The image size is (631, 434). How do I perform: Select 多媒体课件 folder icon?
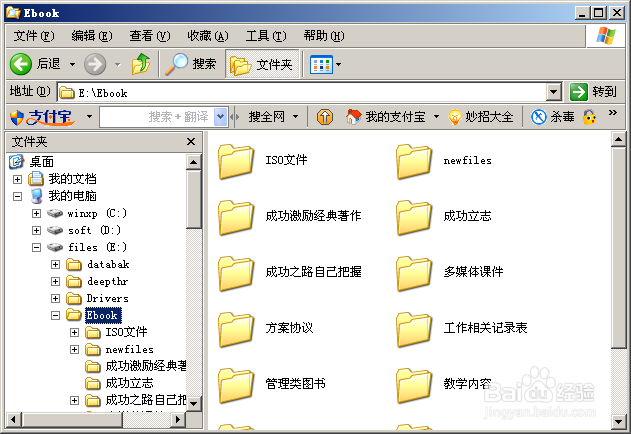coord(414,273)
